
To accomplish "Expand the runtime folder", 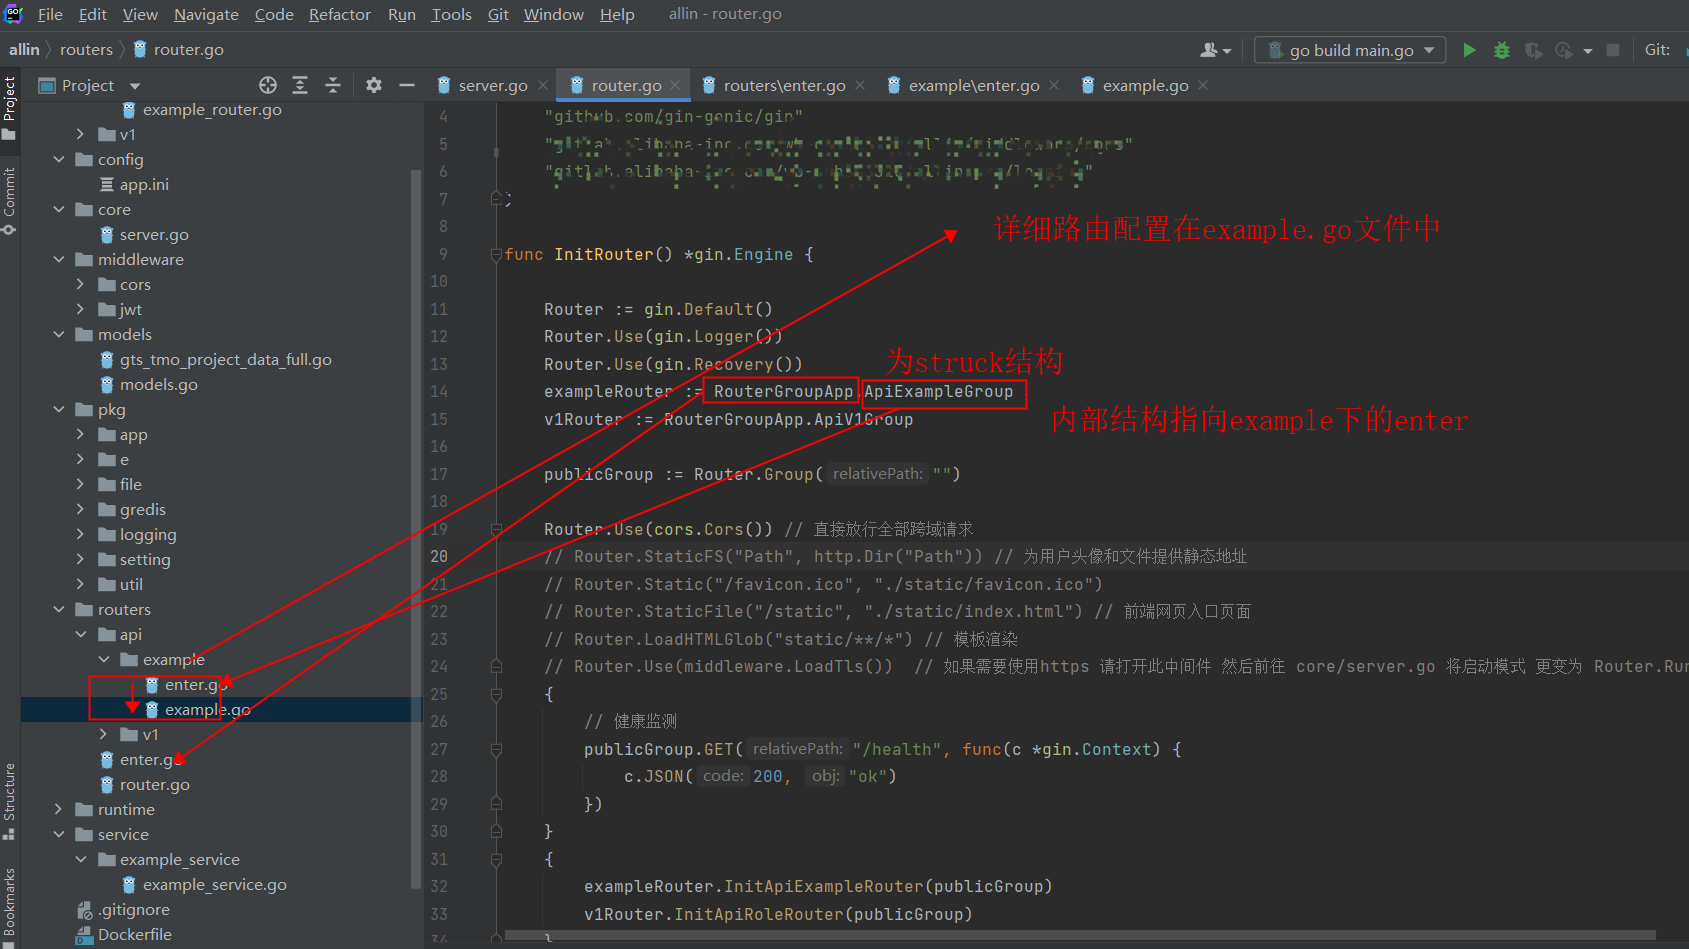I will [x=59, y=809].
